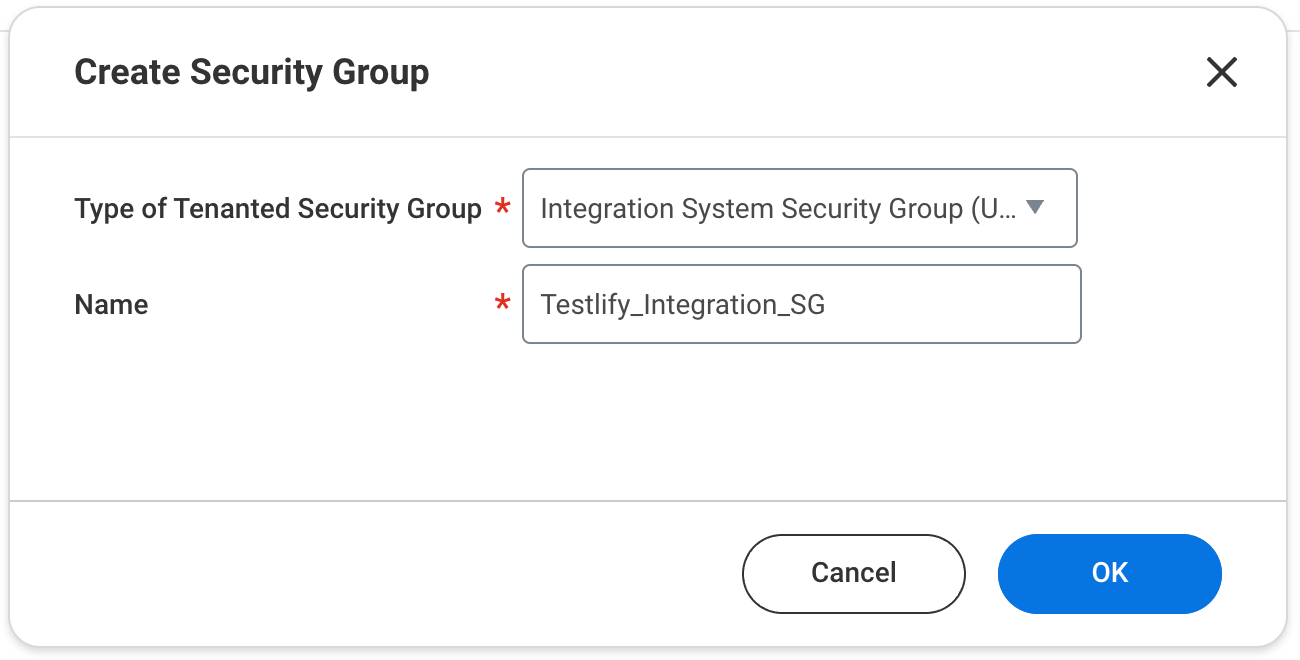
Task: Click the Create Security Group title
Action: (252, 72)
